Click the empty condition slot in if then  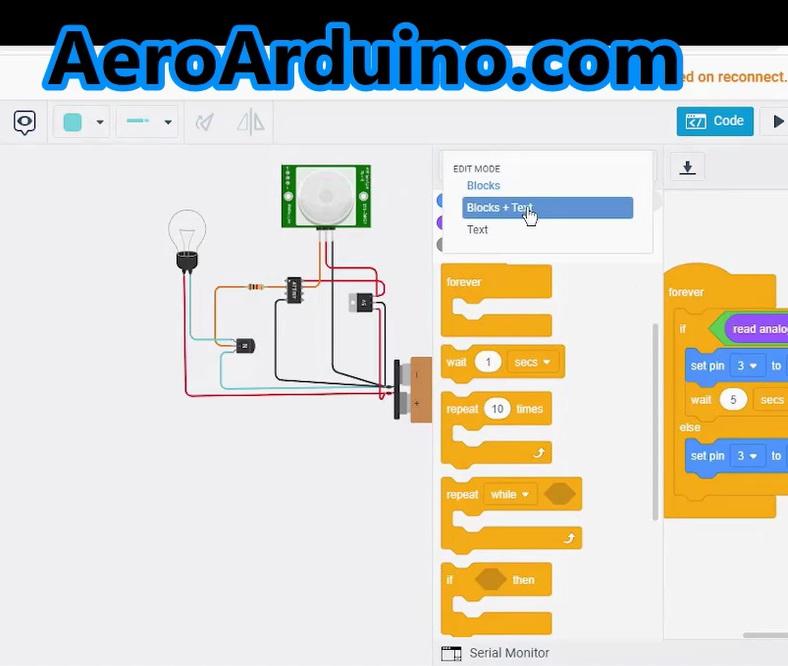click(x=490, y=580)
